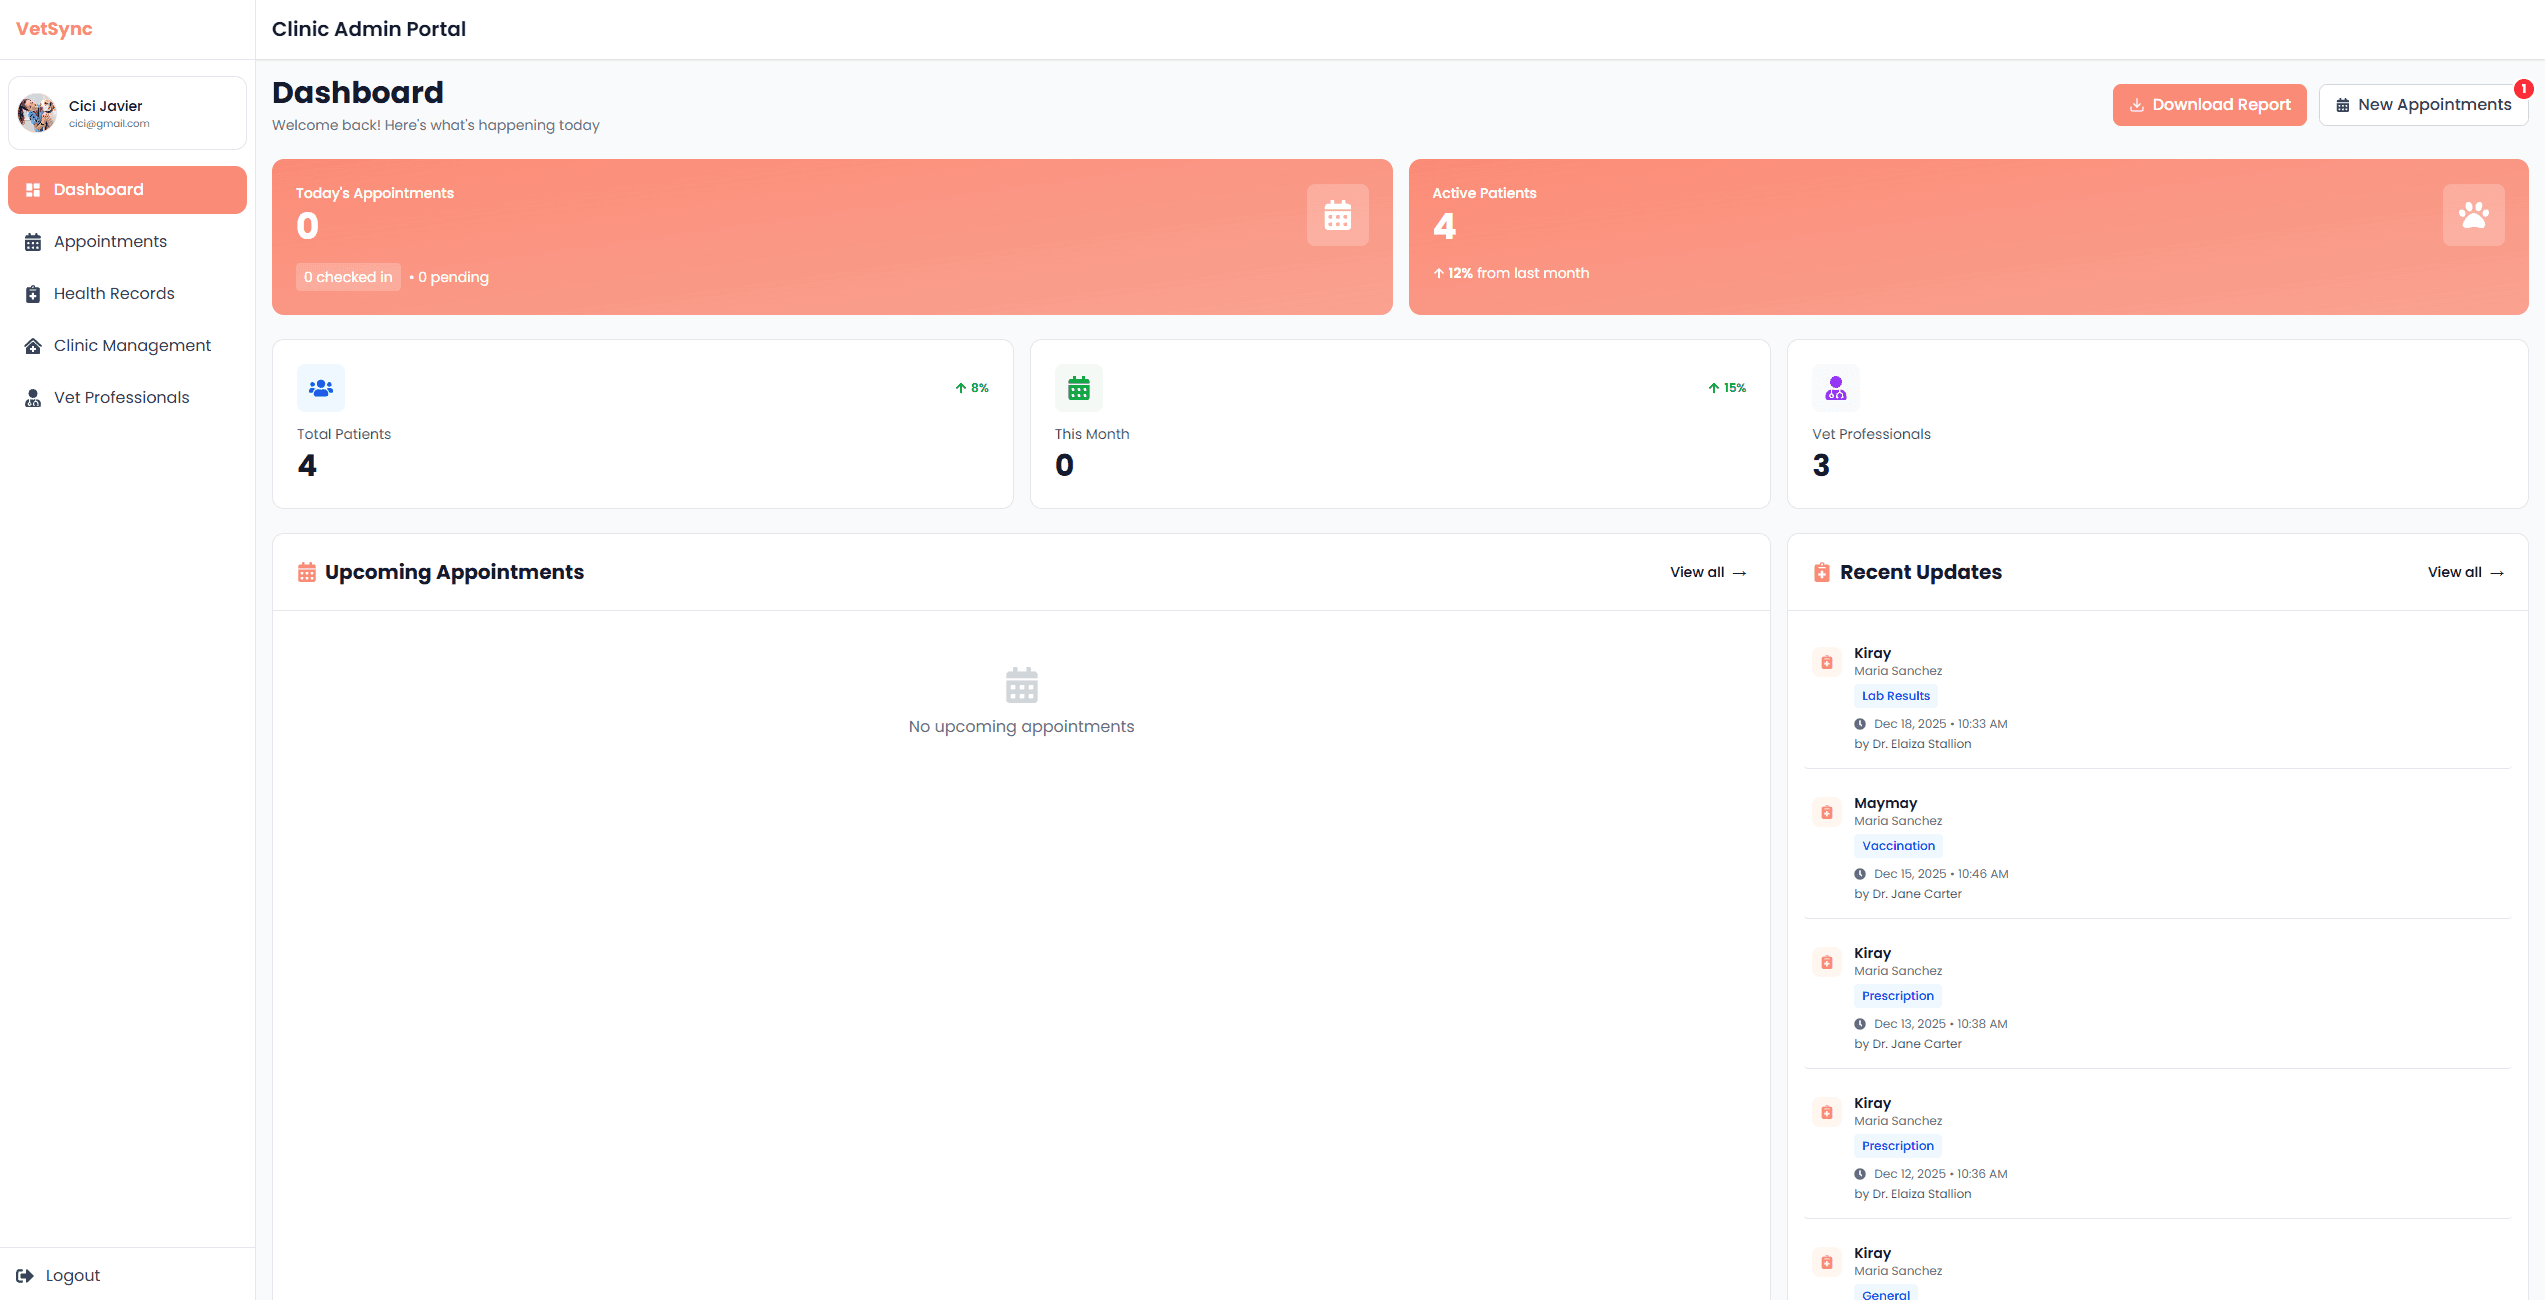Click 'by Dr. Jane Carter' under Vaccination
This screenshot has width=2545, height=1300.
[x=1908, y=894]
